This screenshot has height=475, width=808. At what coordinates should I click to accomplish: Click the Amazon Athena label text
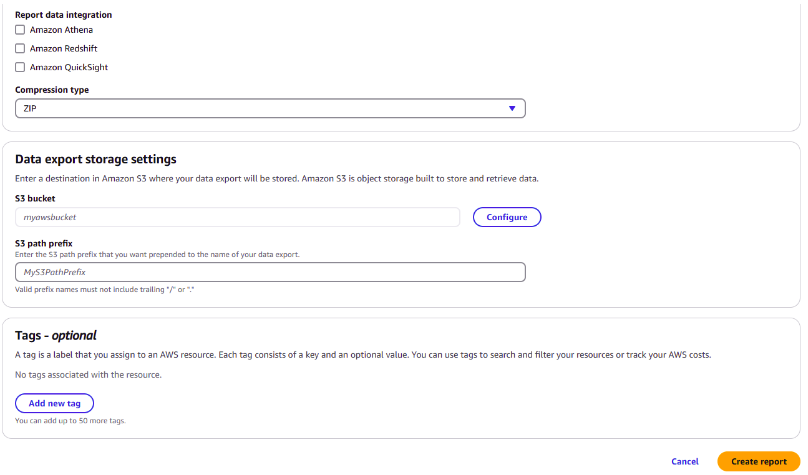coord(61,30)
